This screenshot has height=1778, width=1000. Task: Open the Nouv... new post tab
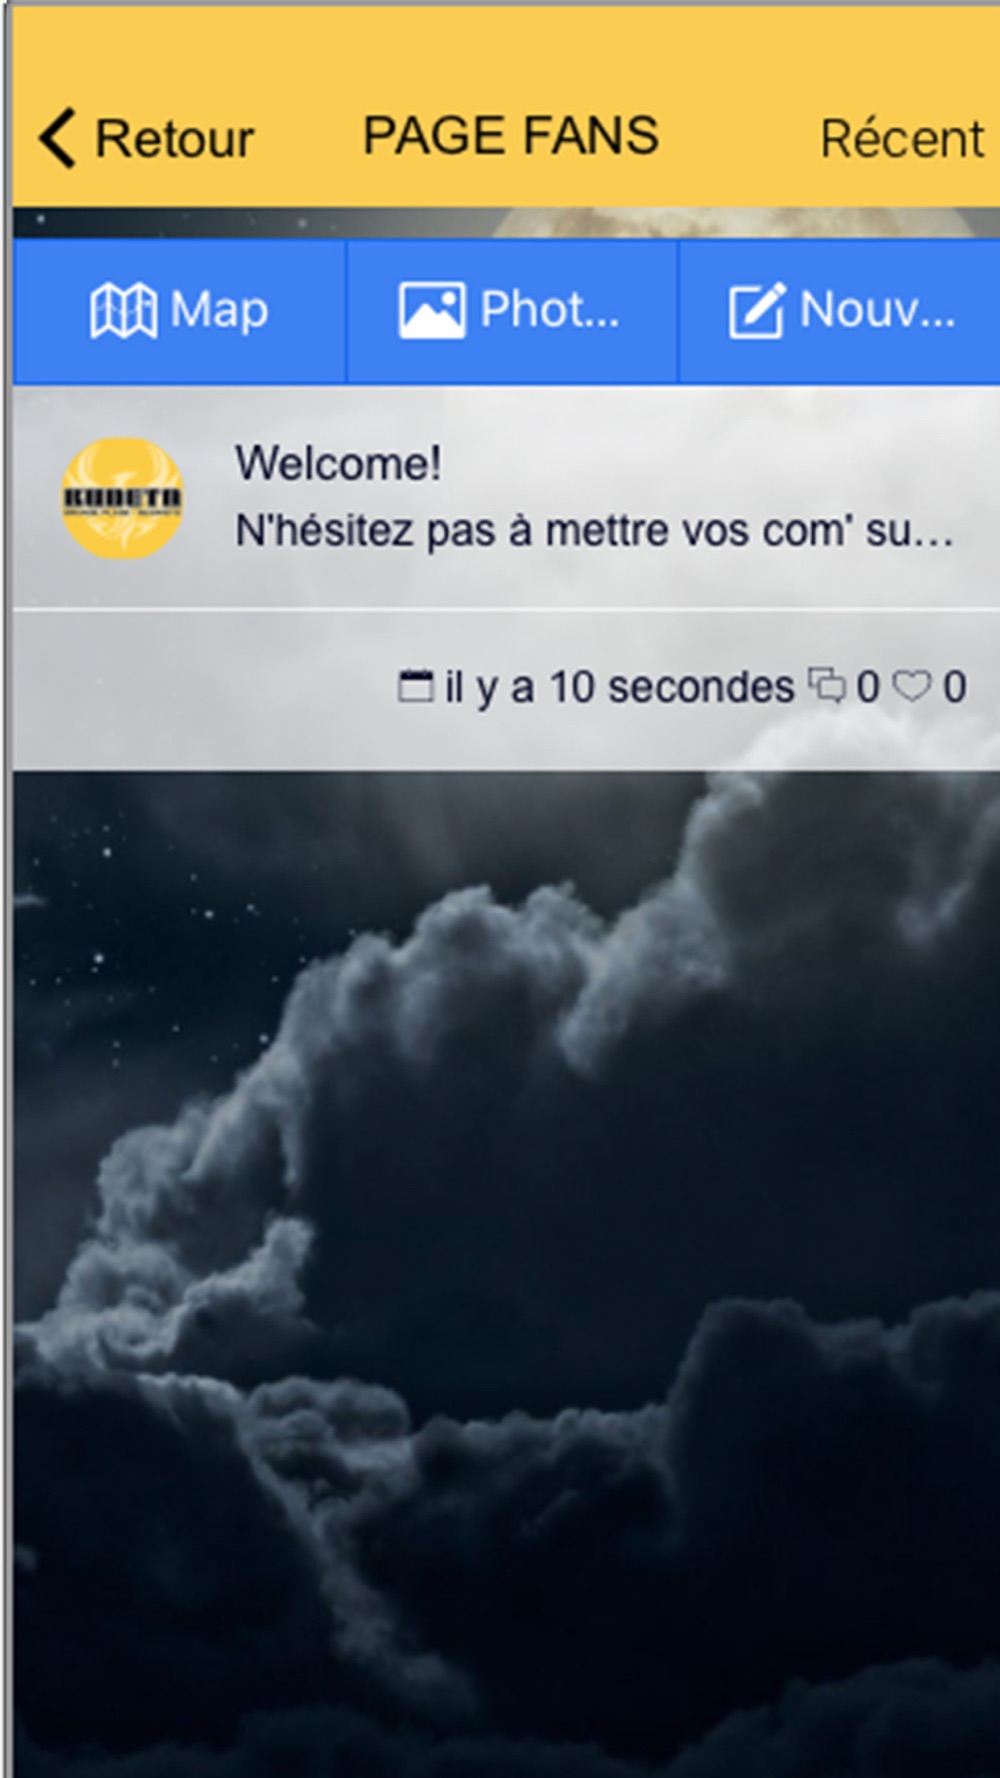[x=840, y=311]
